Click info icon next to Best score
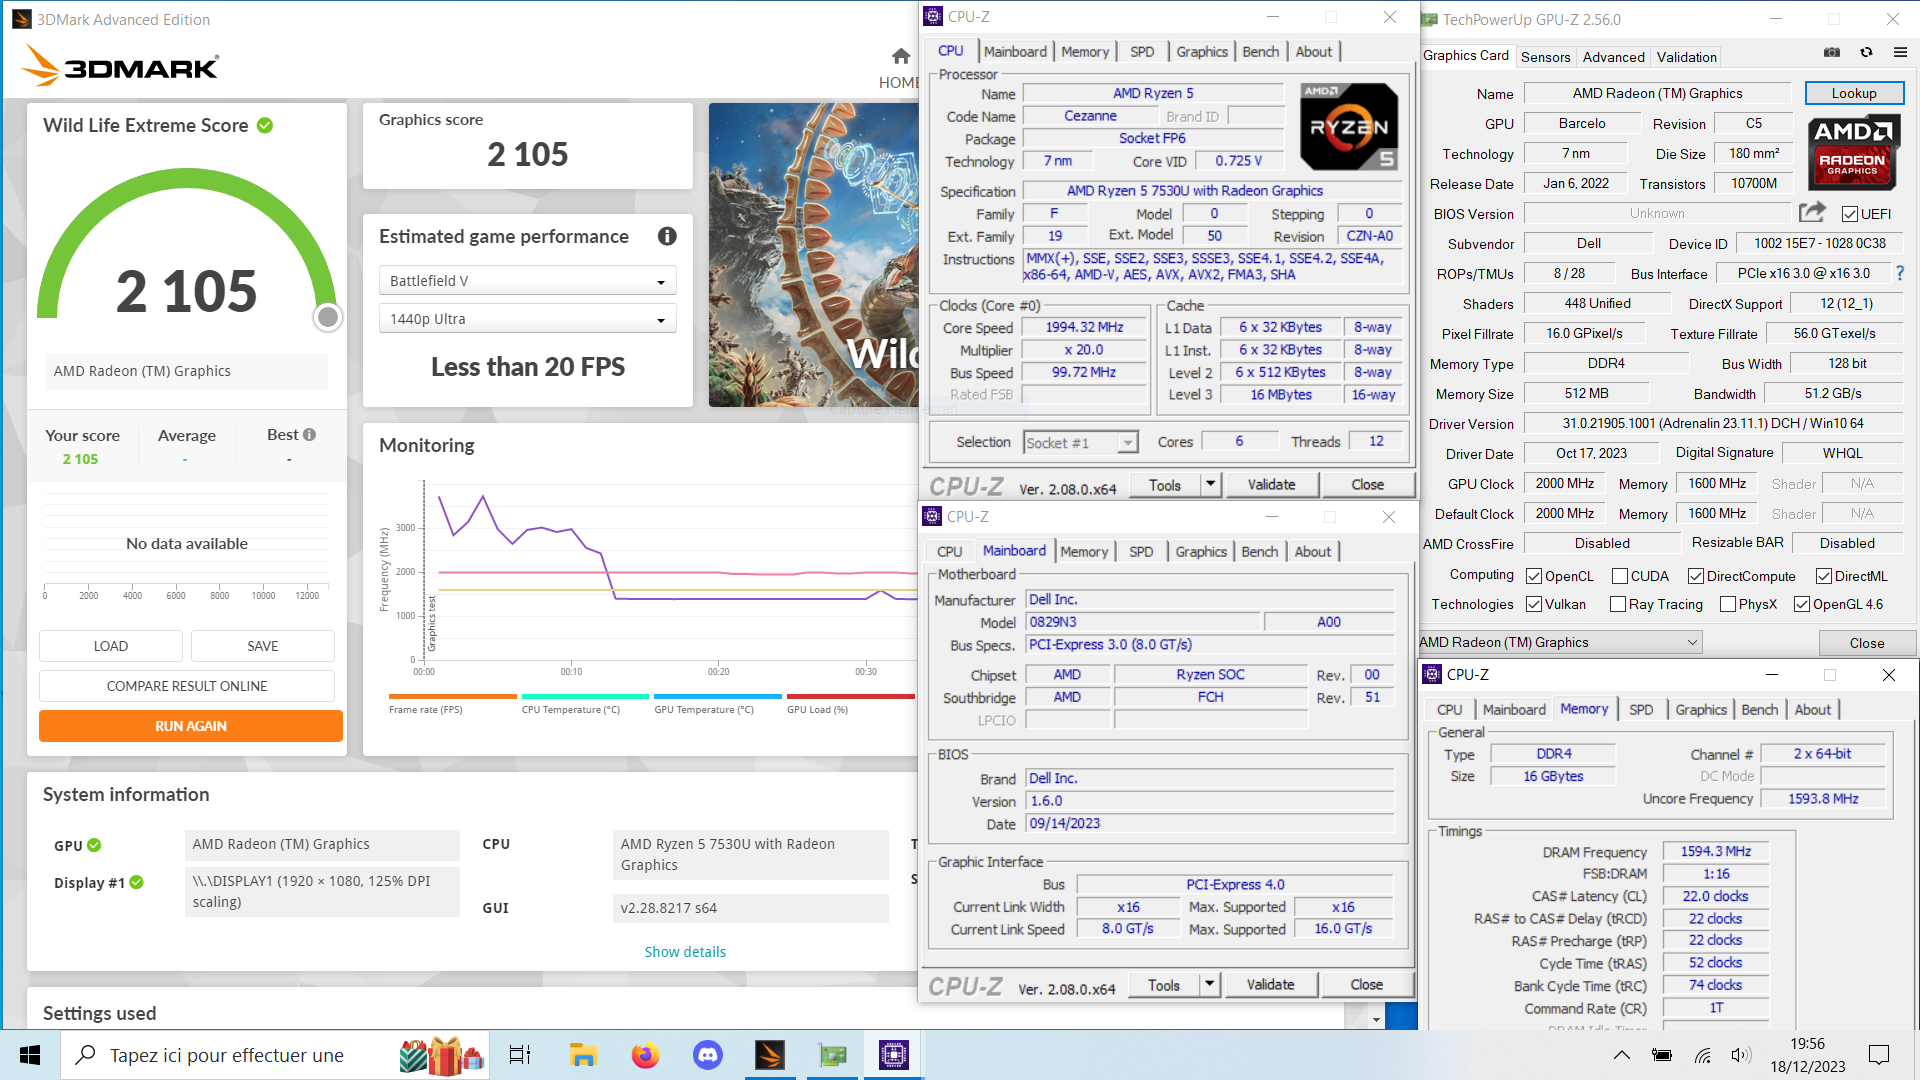This screenshot has width=1920, height=1080. coord(310,434)
